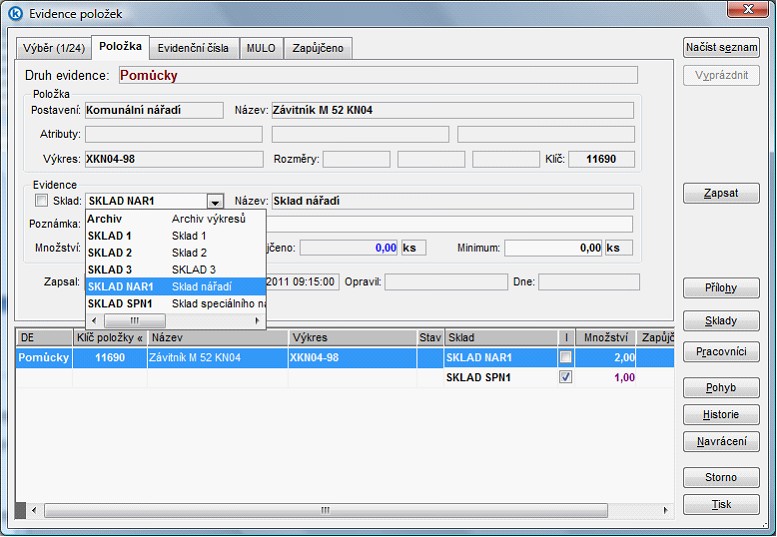Image resolution: width=777 pixels, height=537 pixels.
Task: Click the Opravil field
Action: coord(446,282)
